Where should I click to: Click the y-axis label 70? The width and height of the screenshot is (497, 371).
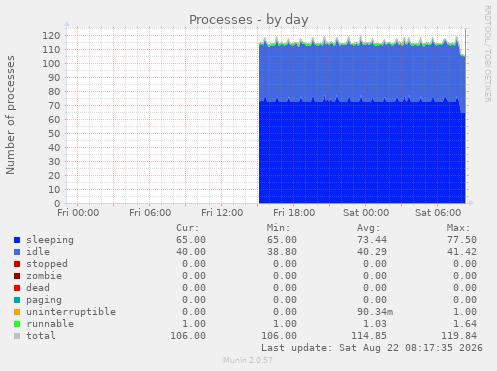point(54,106)
